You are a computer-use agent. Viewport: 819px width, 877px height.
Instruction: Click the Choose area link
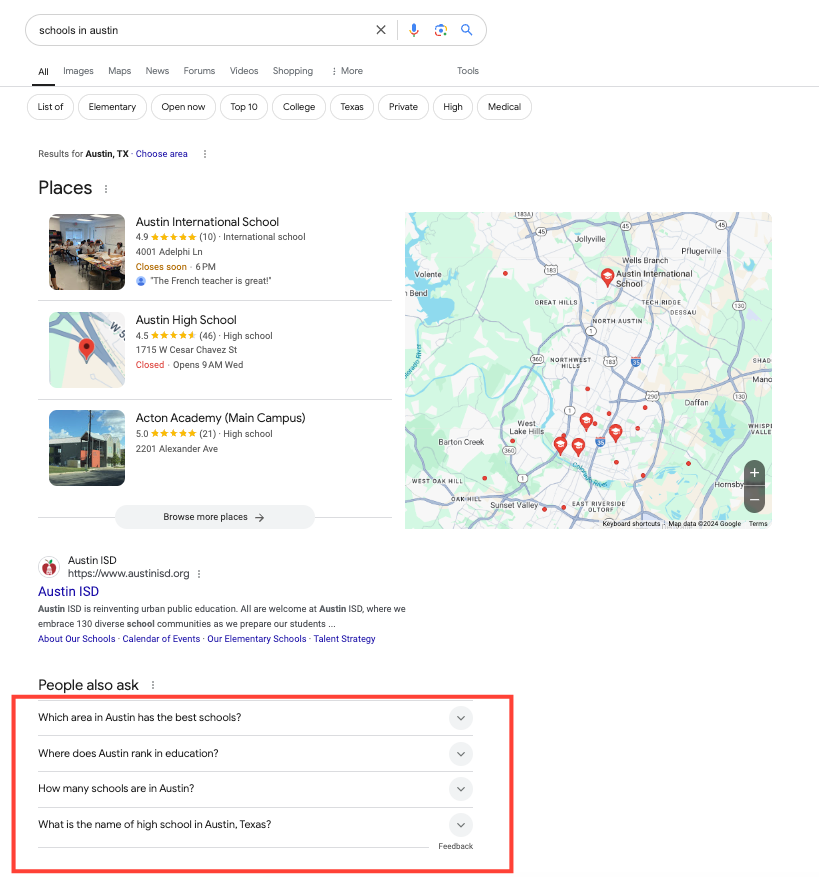(x=162, y=154)
